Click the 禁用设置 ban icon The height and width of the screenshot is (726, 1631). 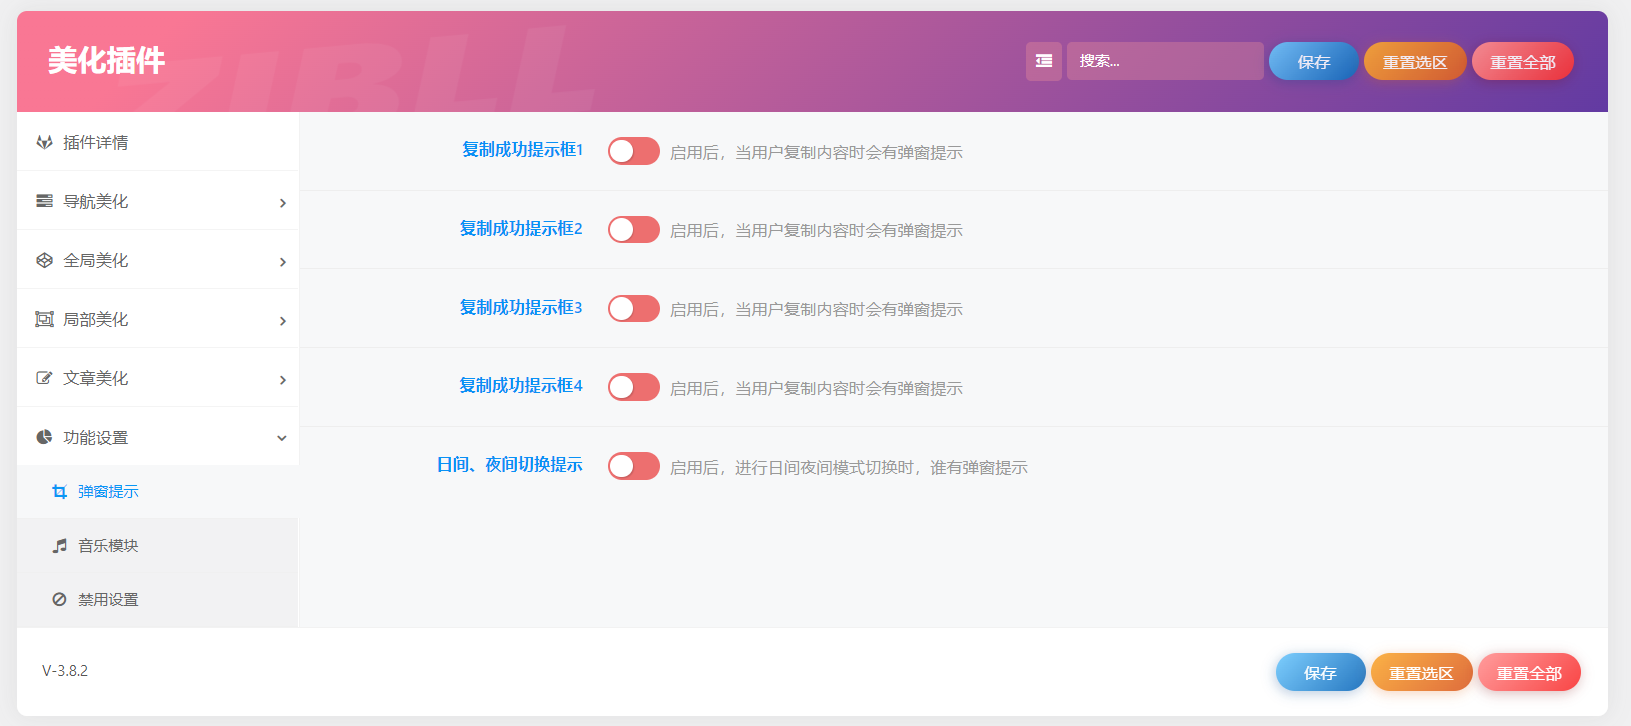coord(60,600)
